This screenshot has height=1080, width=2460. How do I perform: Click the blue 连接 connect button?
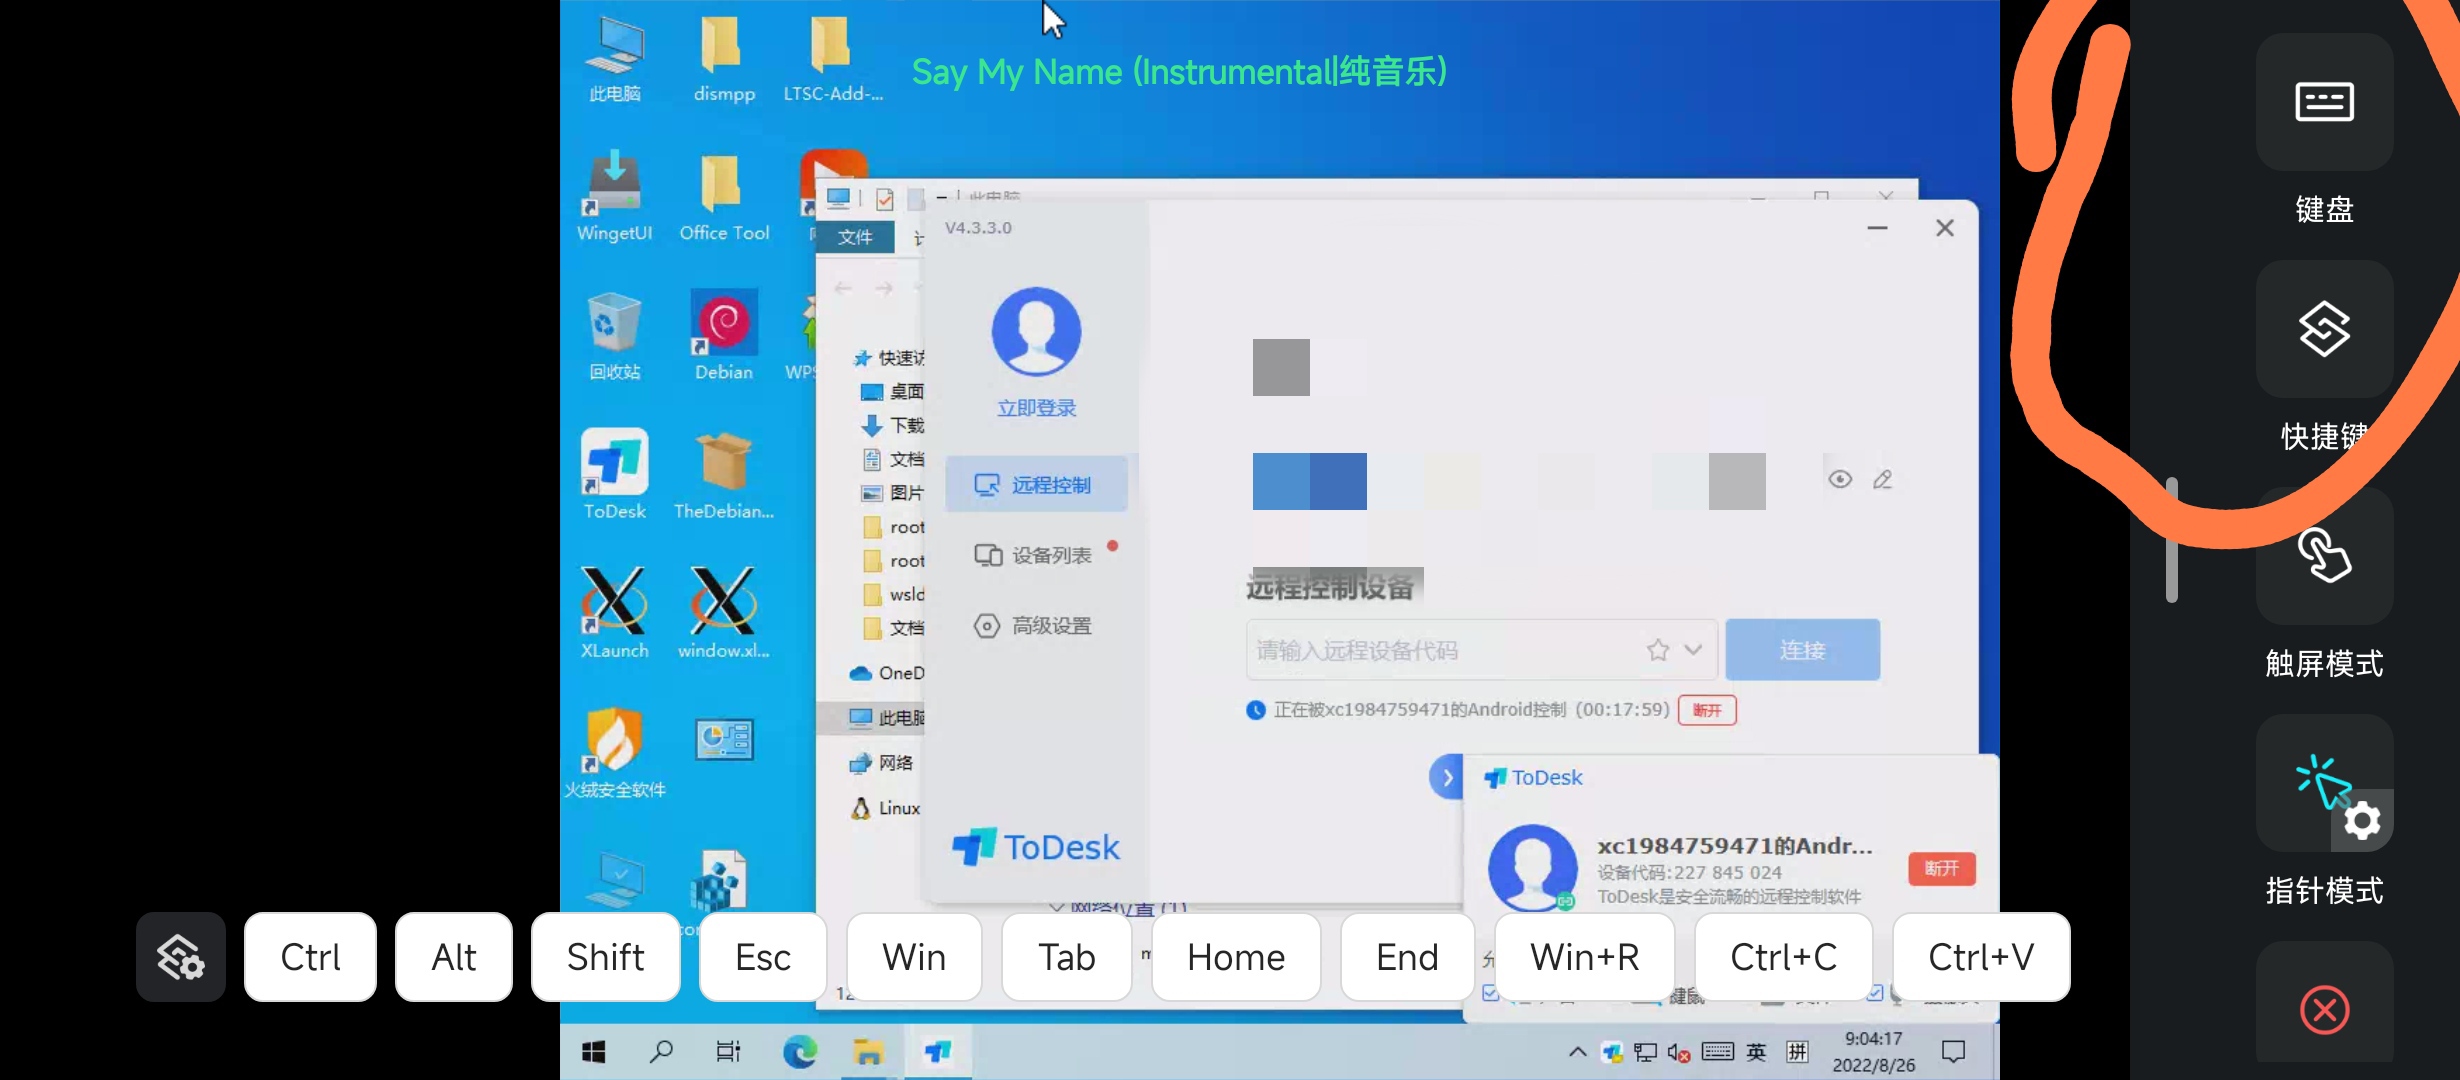(1803, 650)
